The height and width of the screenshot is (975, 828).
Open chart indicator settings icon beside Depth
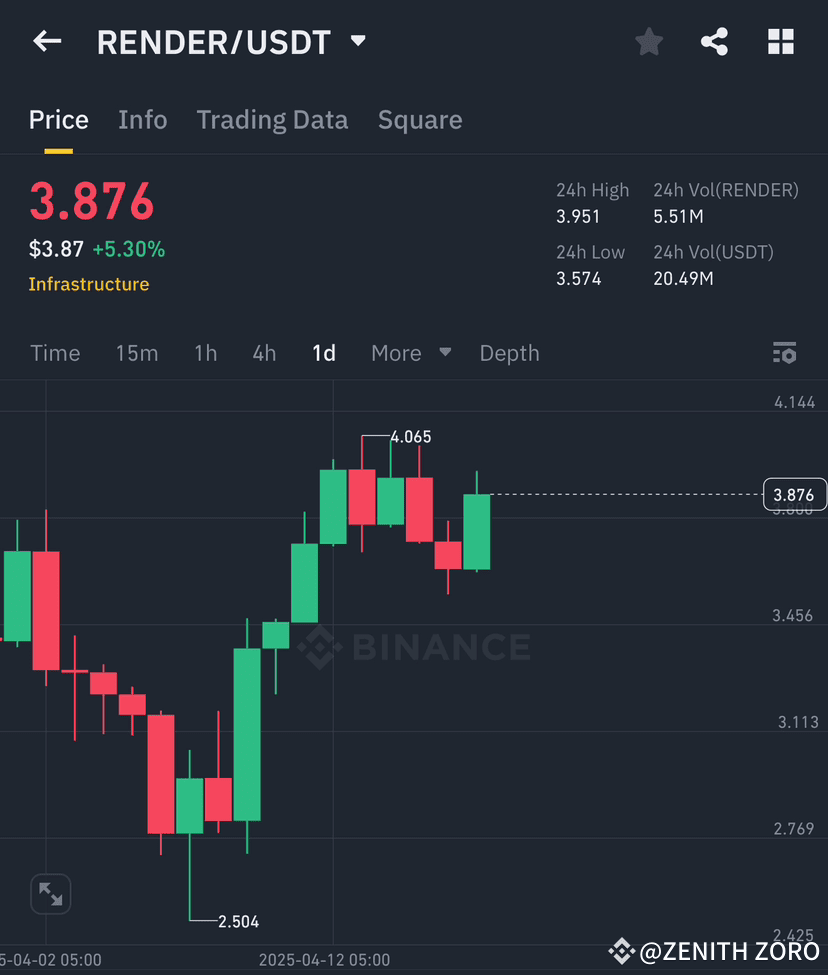pyautogui.click(x=785, y=353)
